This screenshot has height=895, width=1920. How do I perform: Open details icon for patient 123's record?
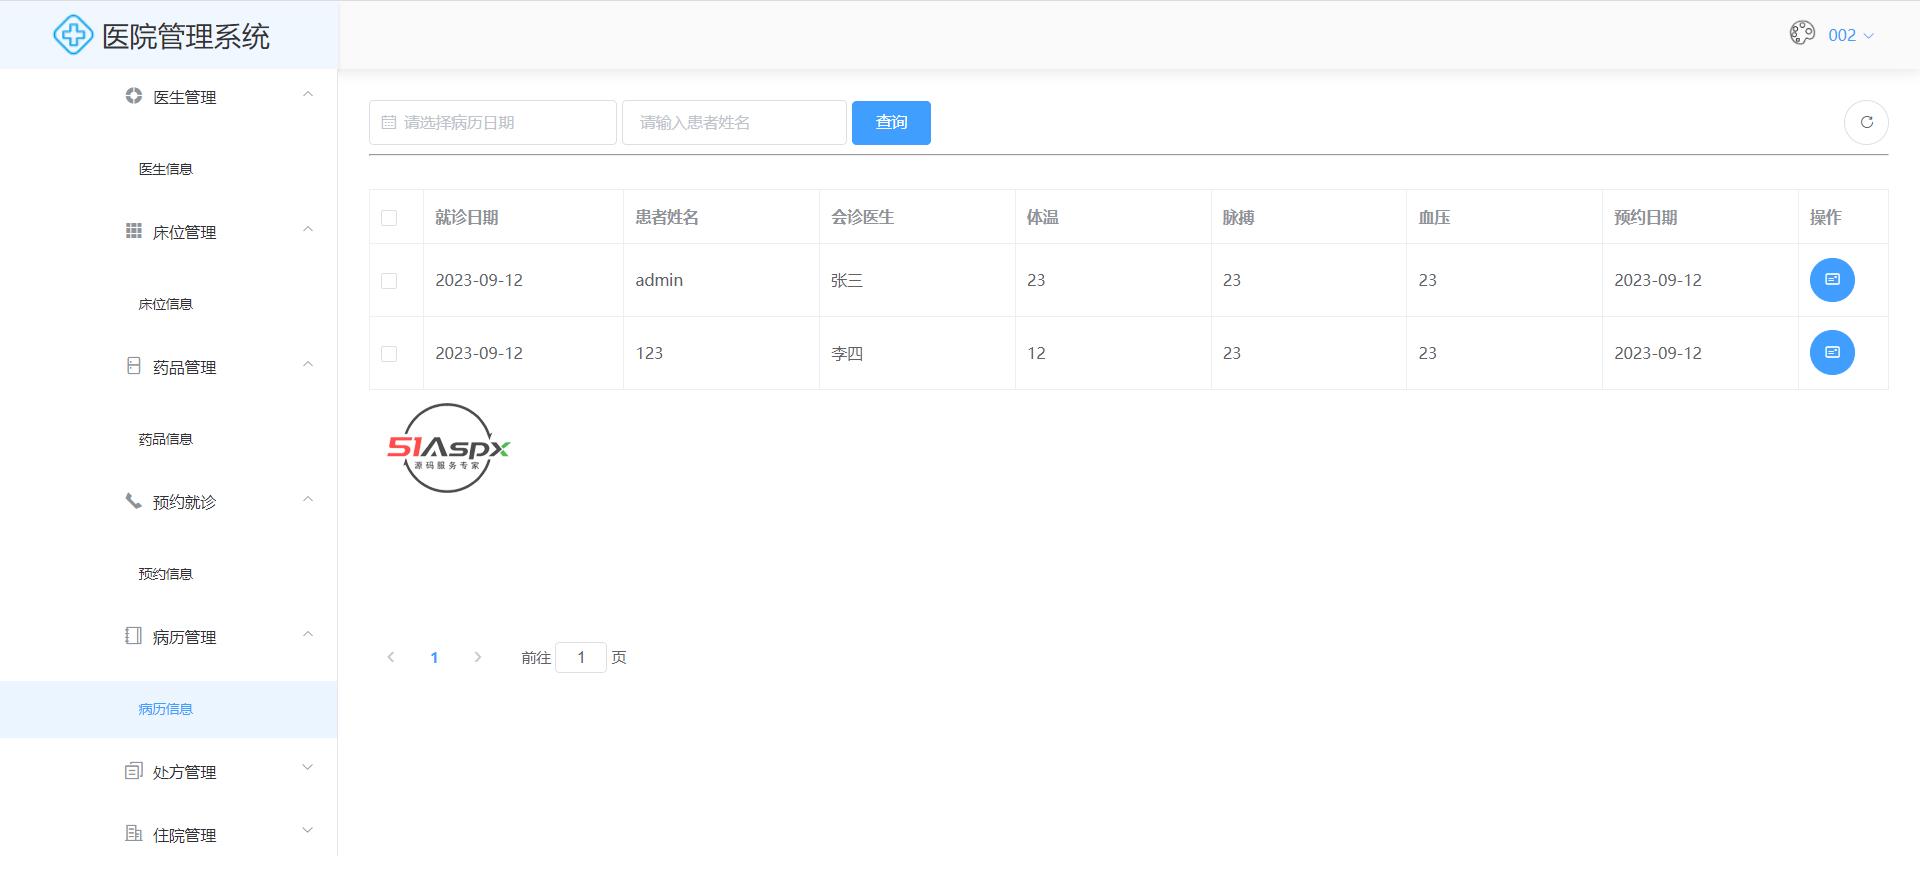1831,353
